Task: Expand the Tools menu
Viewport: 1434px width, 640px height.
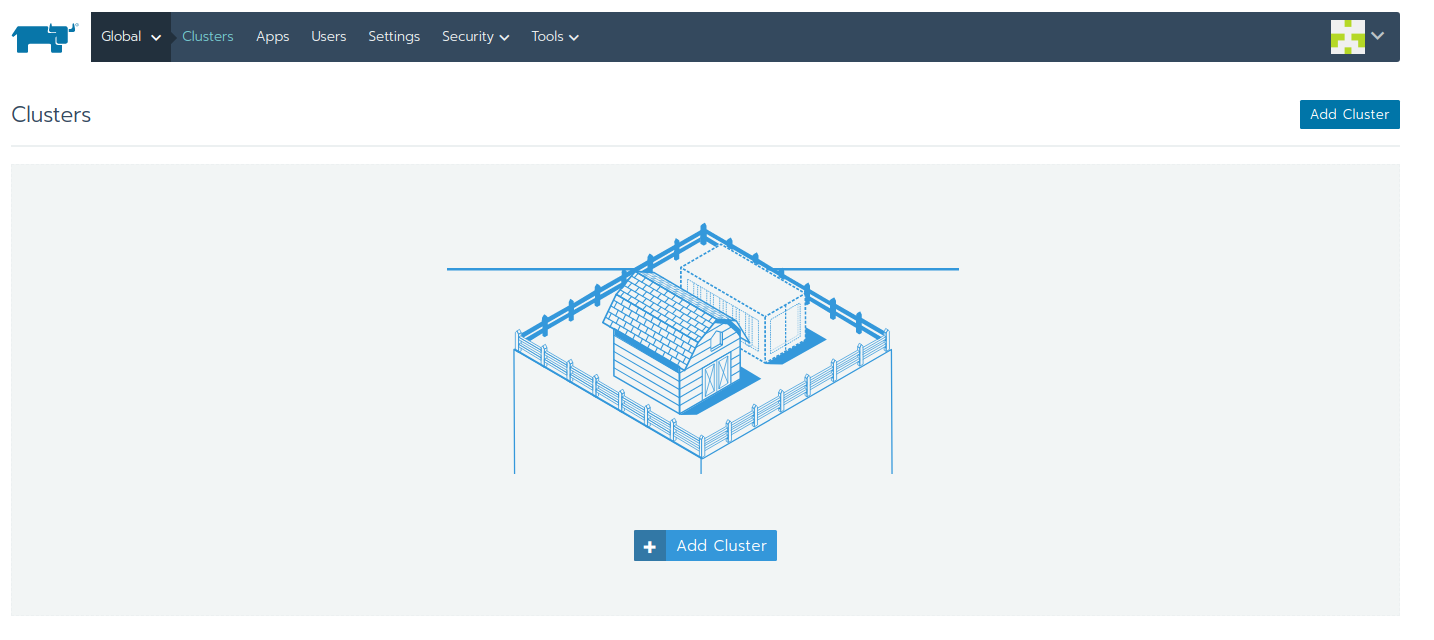Action: tap(554, 37)
